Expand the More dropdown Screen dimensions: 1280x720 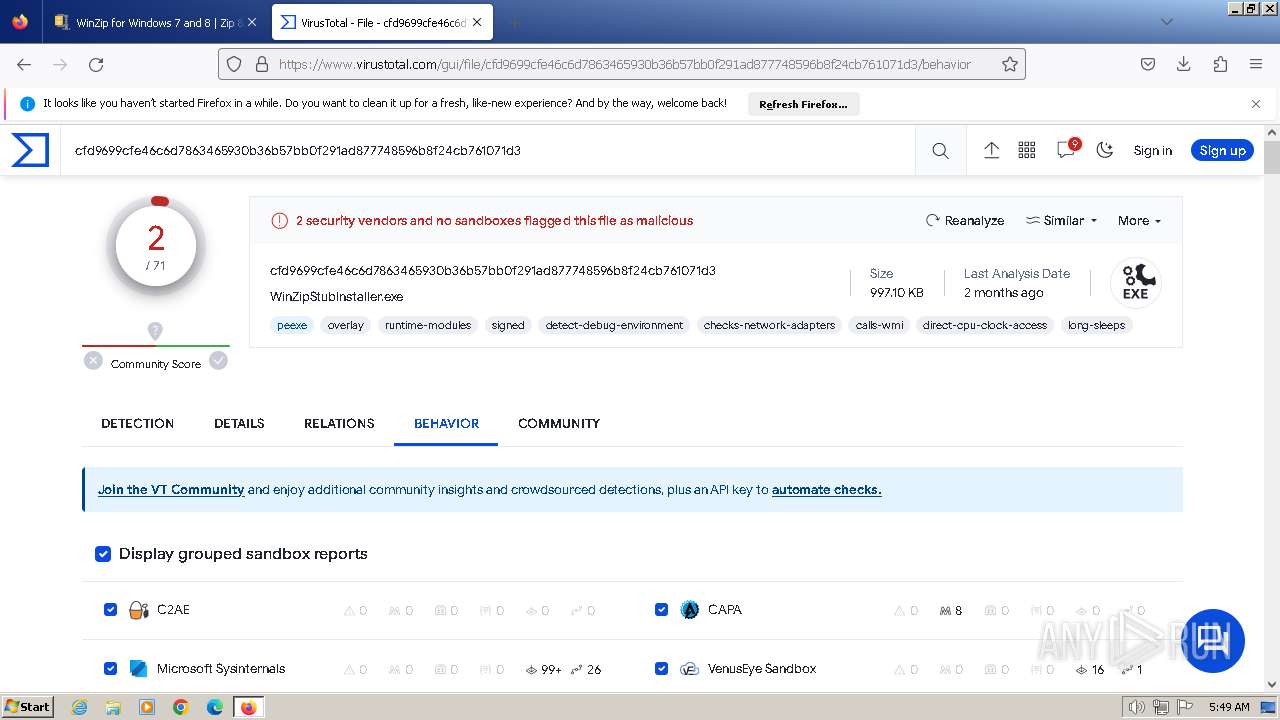click(1139, 221)
